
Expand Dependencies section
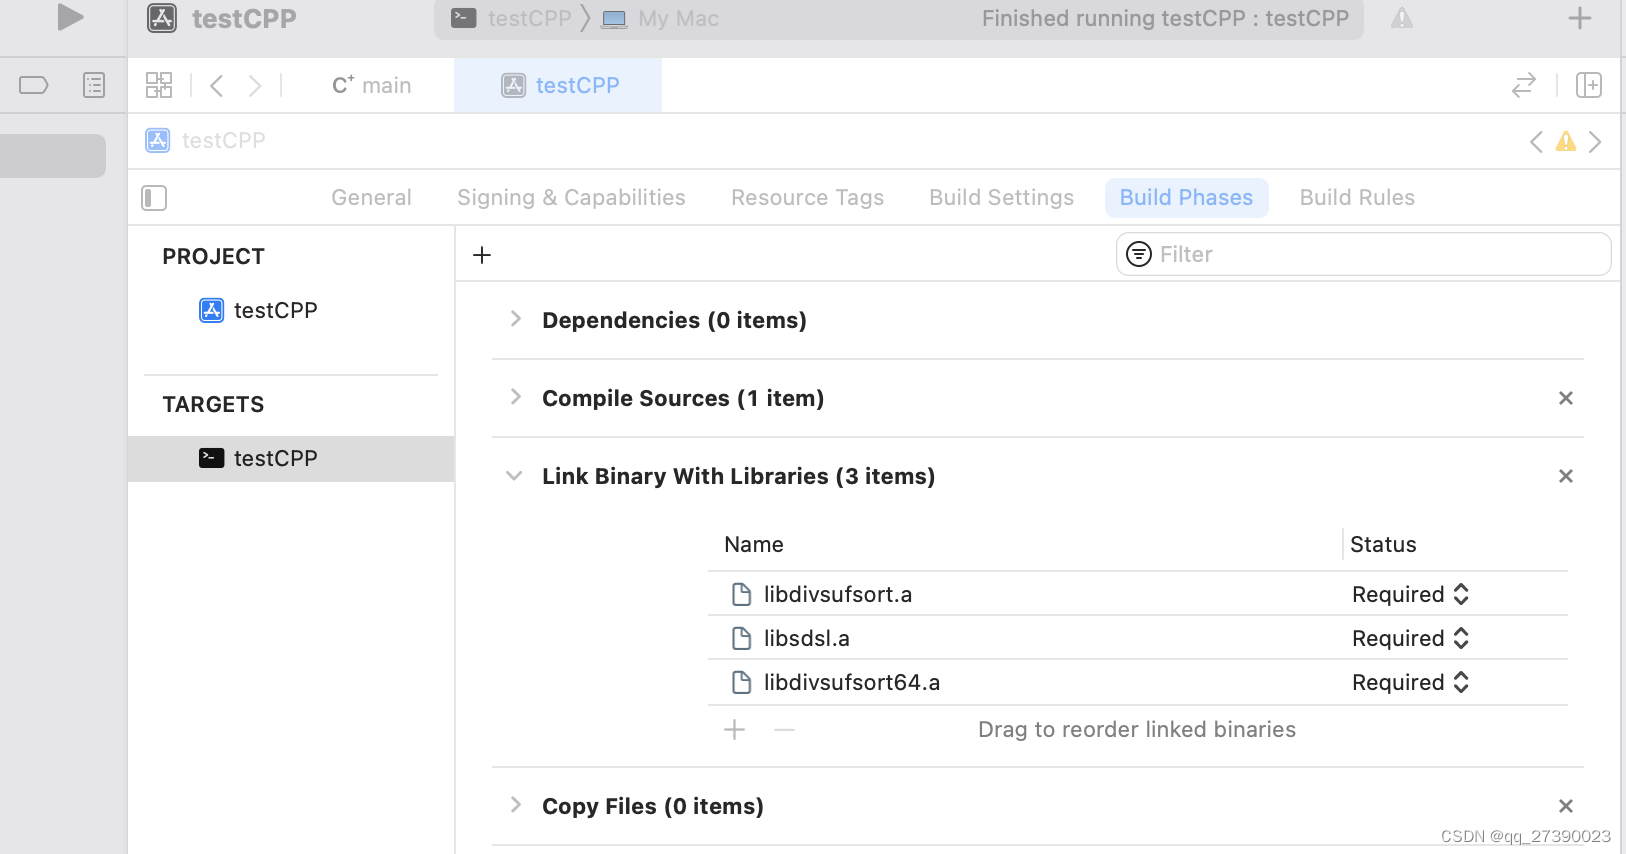click(x=515, y=319)
